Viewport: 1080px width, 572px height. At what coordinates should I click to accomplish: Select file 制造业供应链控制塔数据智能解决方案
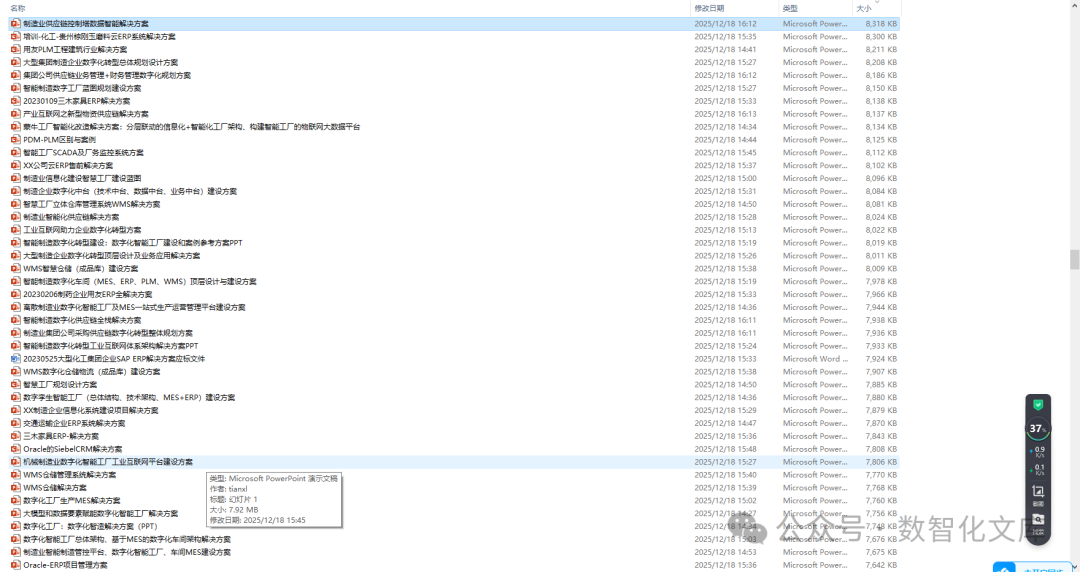(x=85, y=23)
